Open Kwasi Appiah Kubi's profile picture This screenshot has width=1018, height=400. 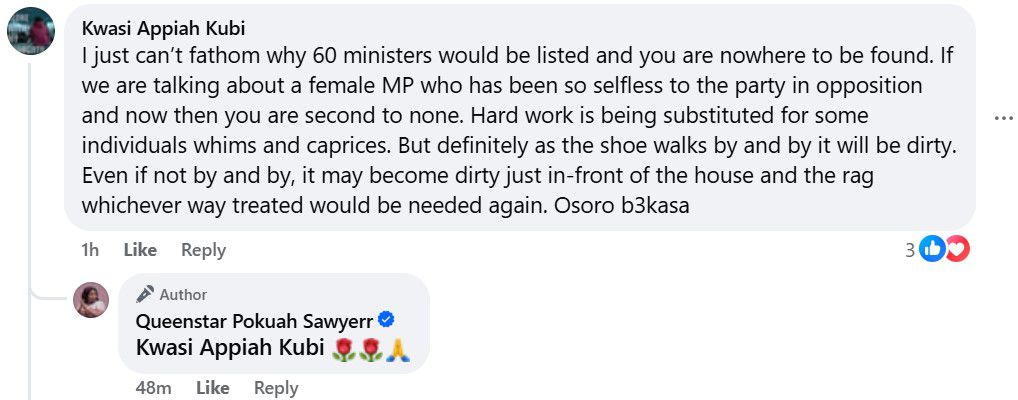click(30, 31)
